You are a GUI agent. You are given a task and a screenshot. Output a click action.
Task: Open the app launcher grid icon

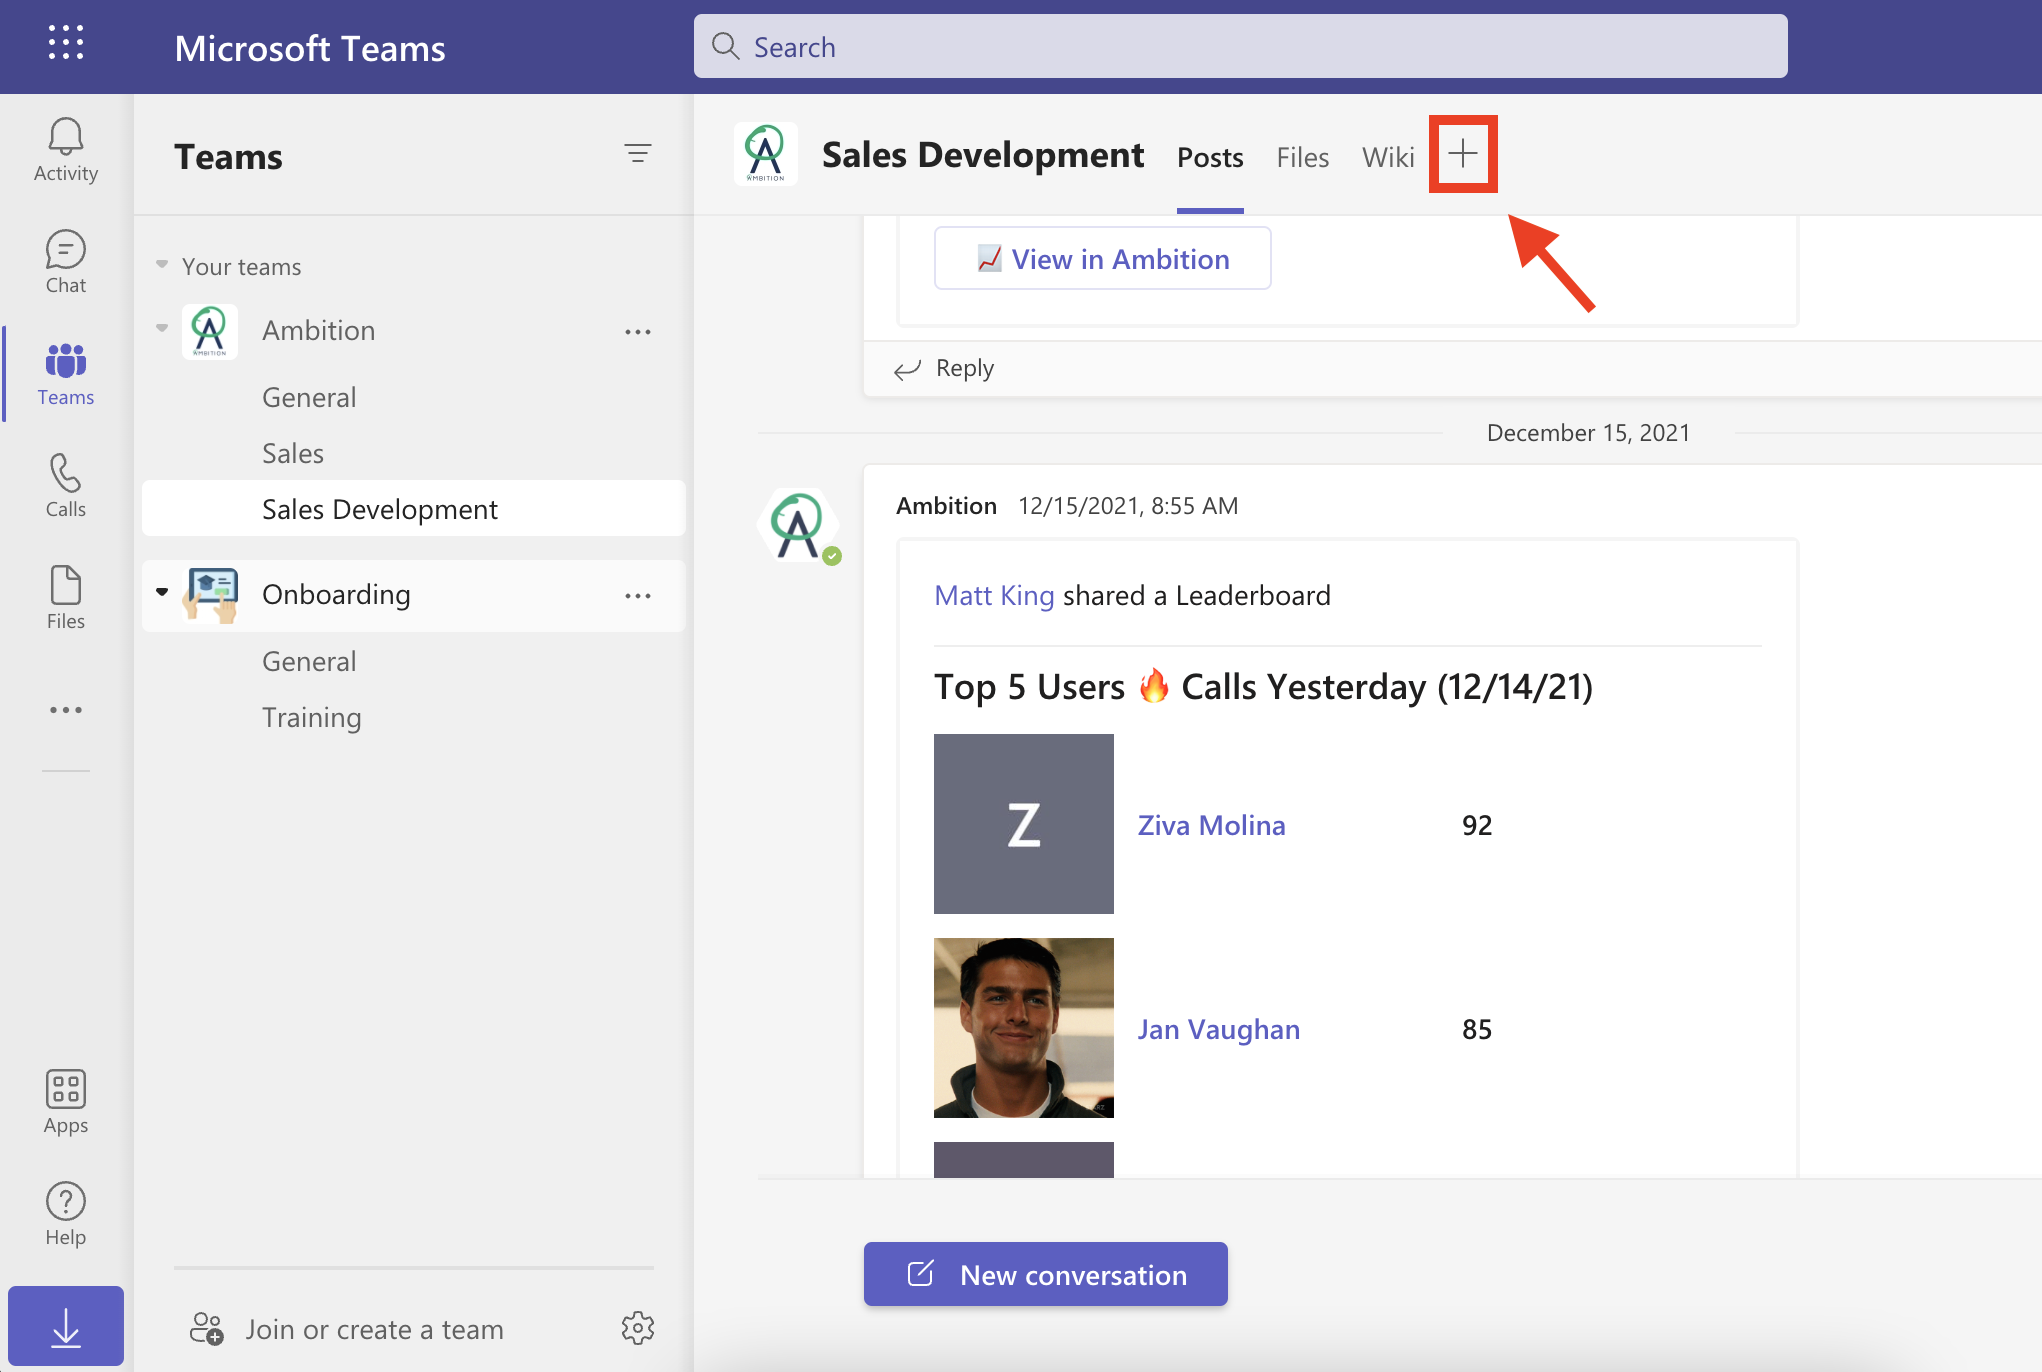(x=66, y=43)
